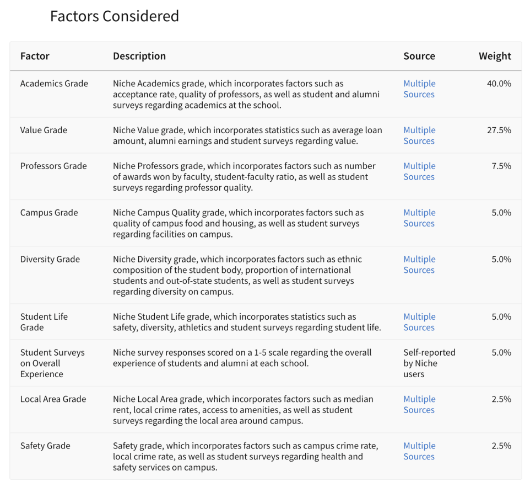Click the 27.5% weight value
The image size is (529, 487).
pyautogui.click(x=499, y=130)
